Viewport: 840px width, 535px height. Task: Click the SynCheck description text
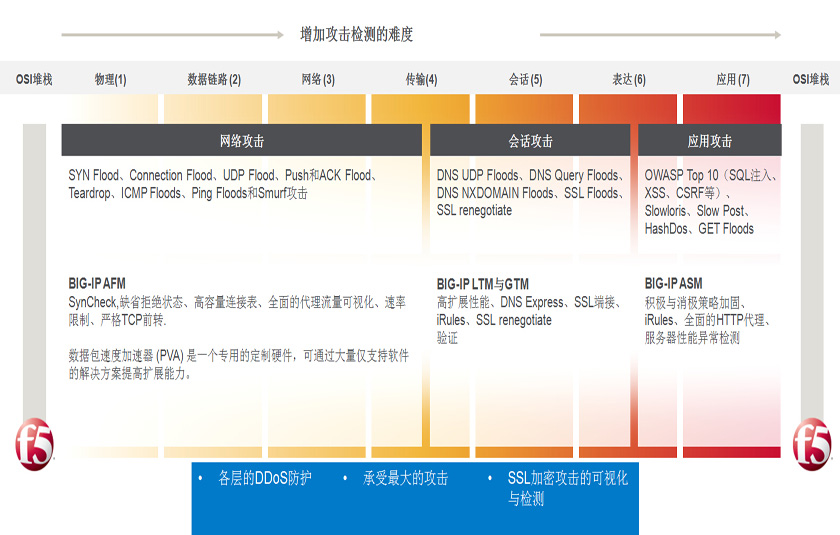[237, 311]
